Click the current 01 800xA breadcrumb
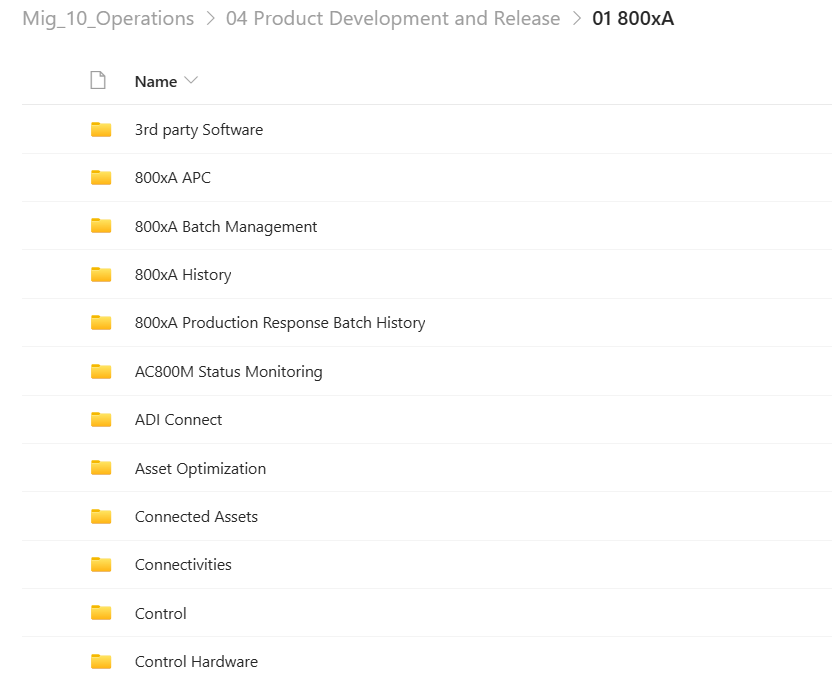Screen dimensions: 832x685 click(x=633, y=19)
